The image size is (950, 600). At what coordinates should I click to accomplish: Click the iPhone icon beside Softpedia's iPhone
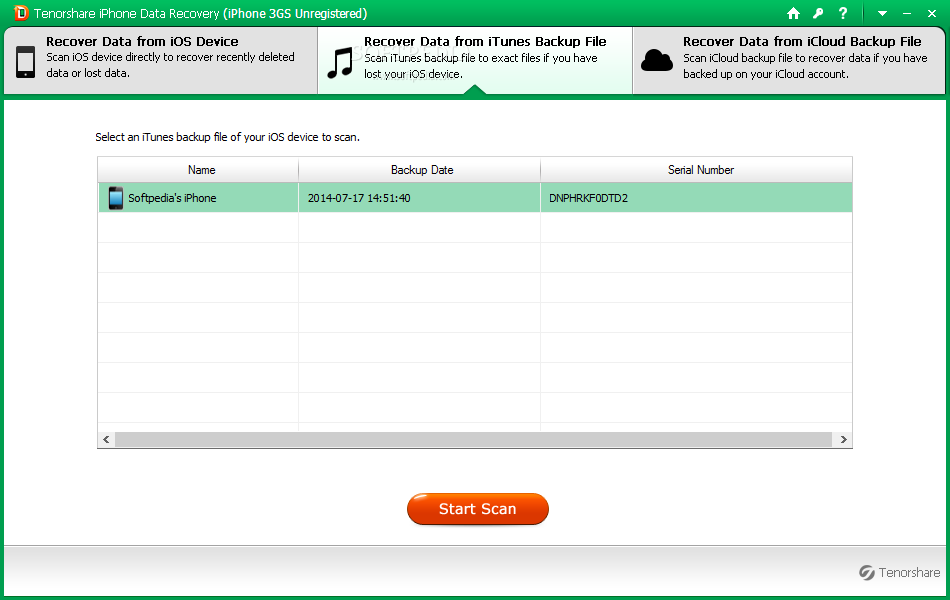[x=116, y=198]
